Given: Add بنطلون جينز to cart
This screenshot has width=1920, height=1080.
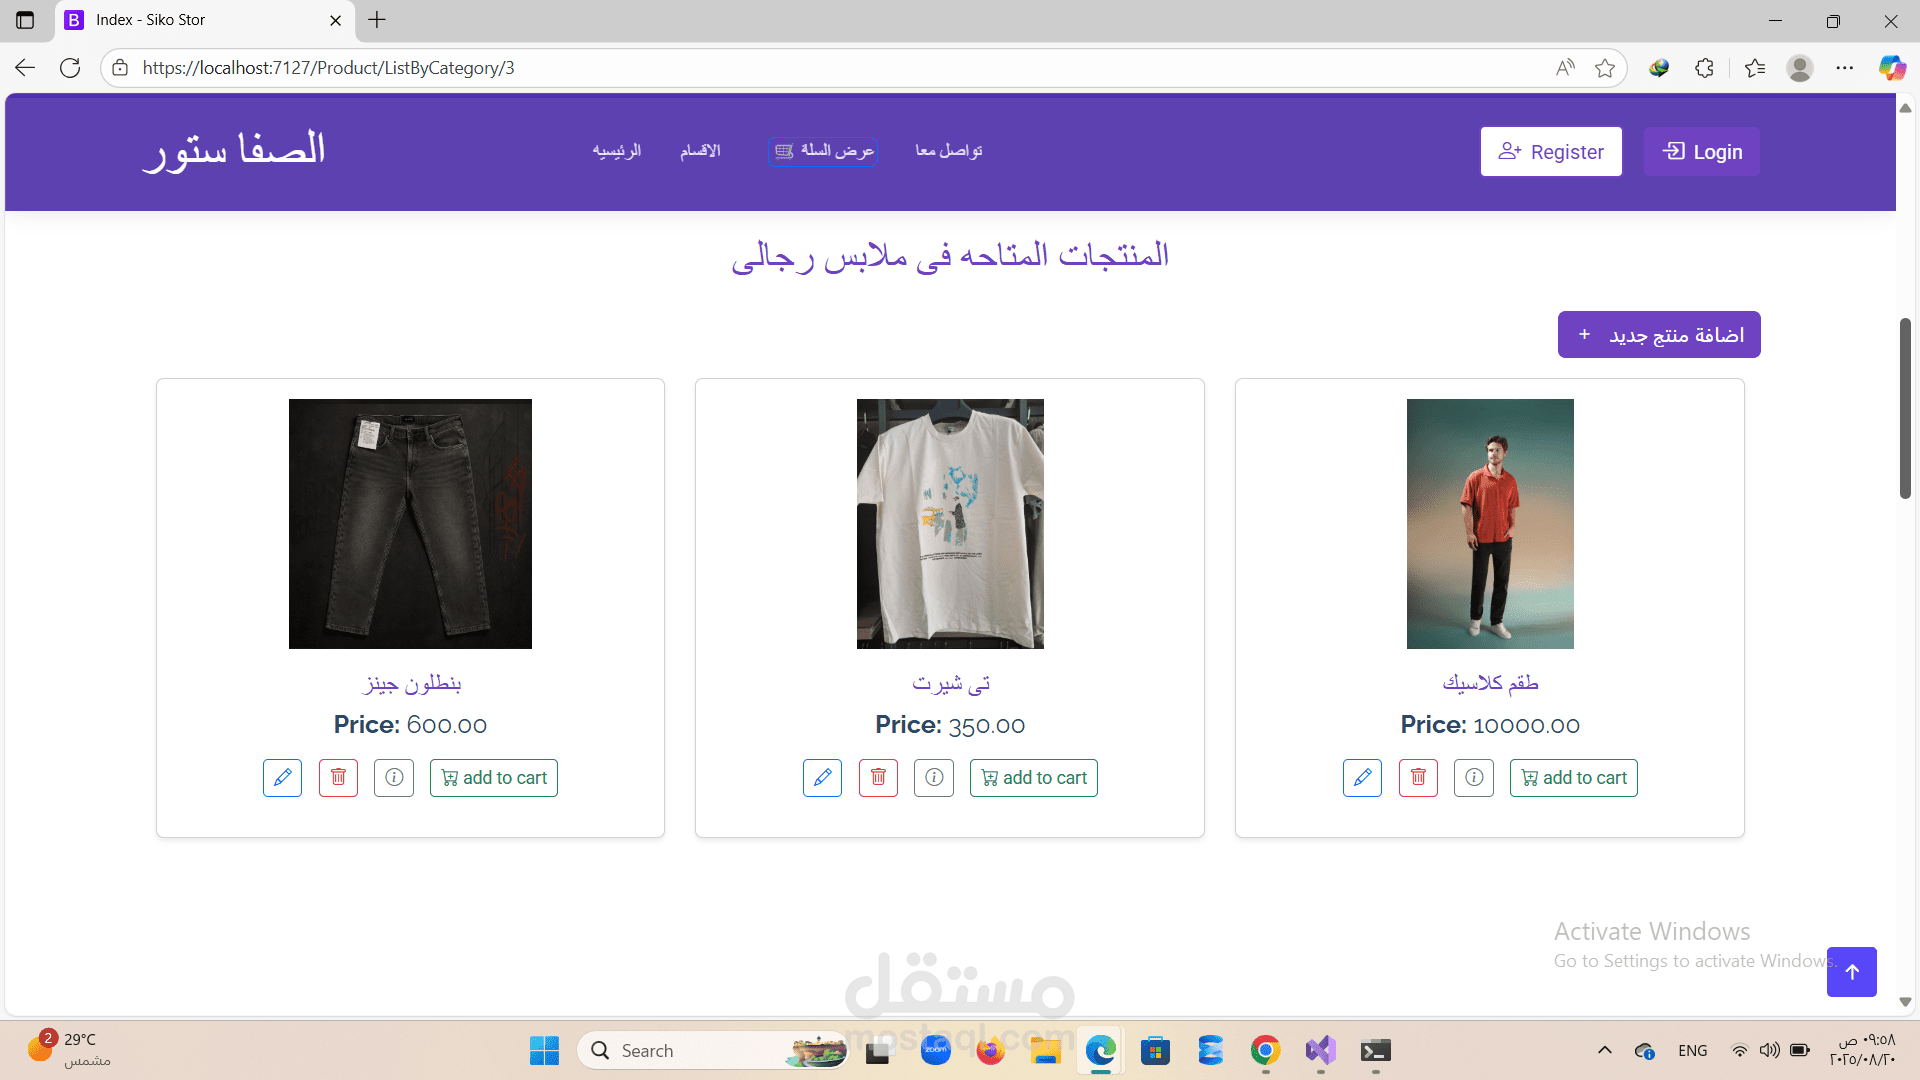Looking at the screenshot, I should [x=494, y=778].
